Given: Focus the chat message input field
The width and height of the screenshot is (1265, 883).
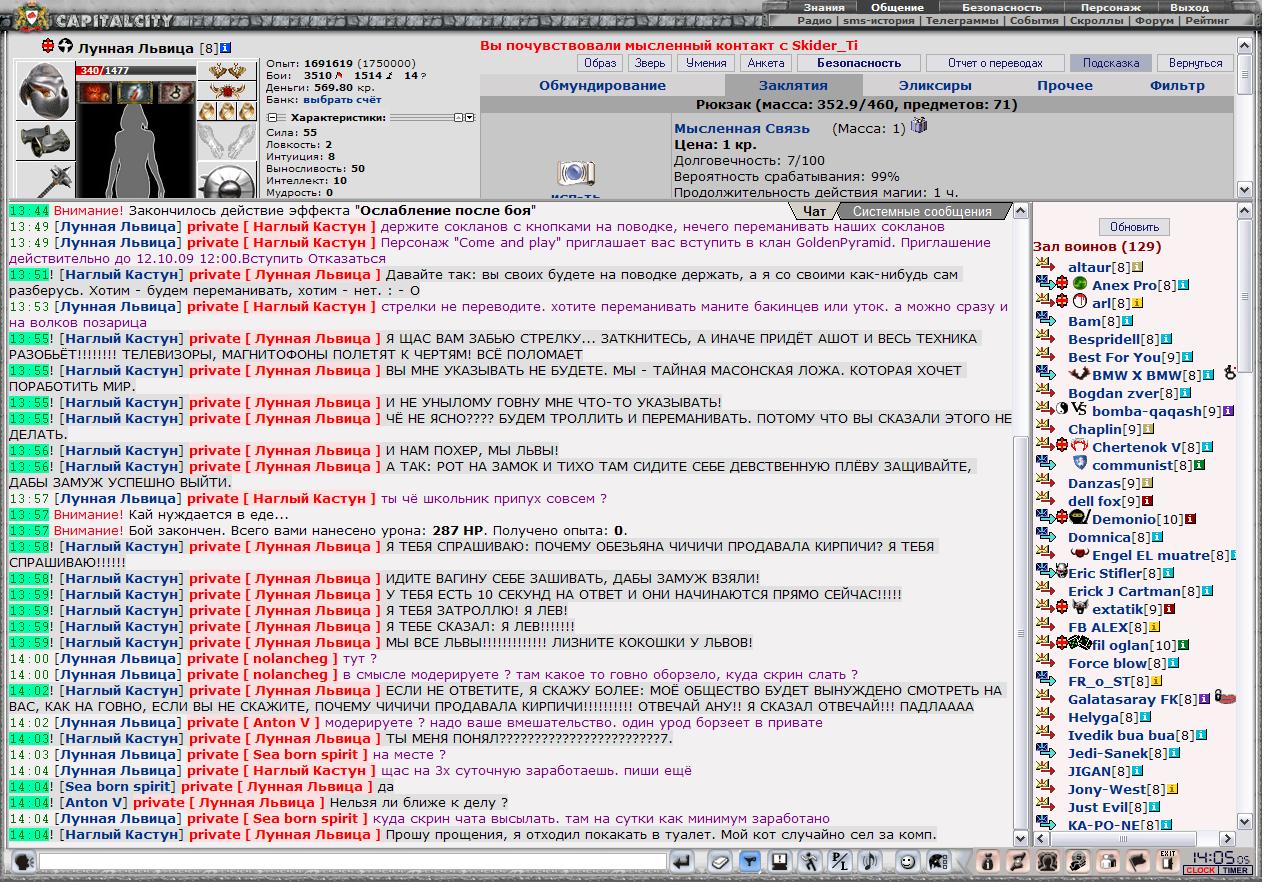Looking at the screenshot, I should click(x=352, y=861).
